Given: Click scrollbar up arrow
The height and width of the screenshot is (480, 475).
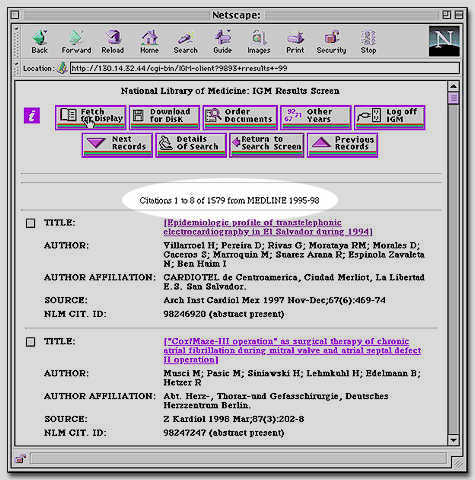Looking at the screenshot, I should [453, 86].
